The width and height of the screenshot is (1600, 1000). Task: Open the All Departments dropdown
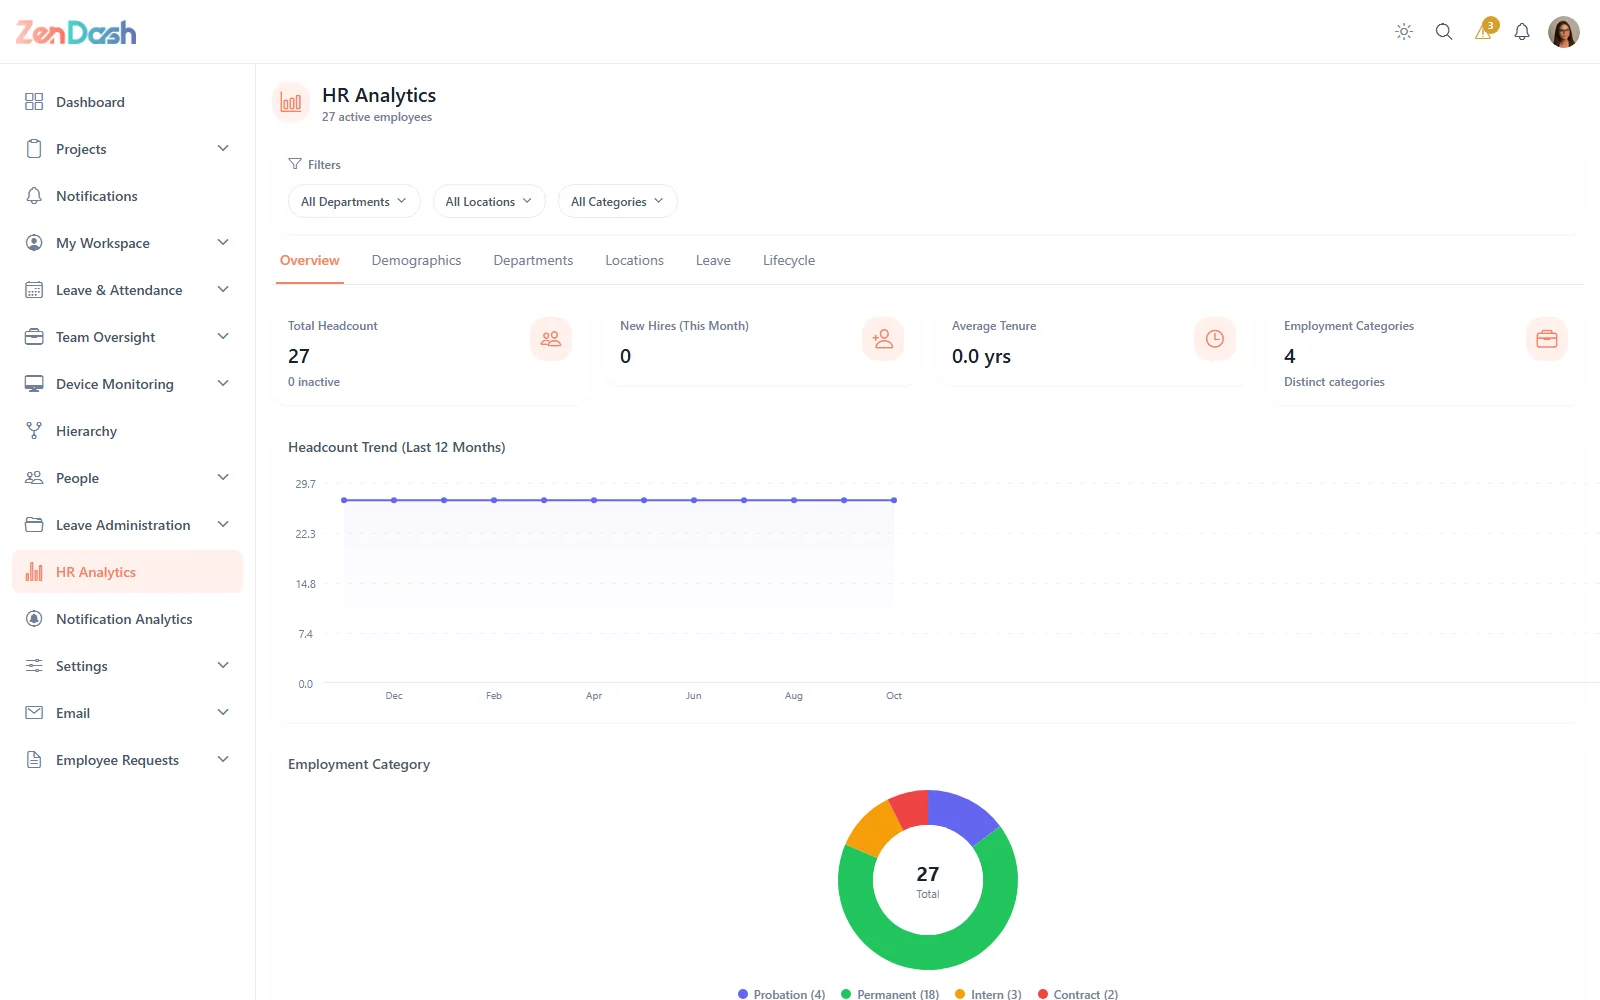coord(354,201)
